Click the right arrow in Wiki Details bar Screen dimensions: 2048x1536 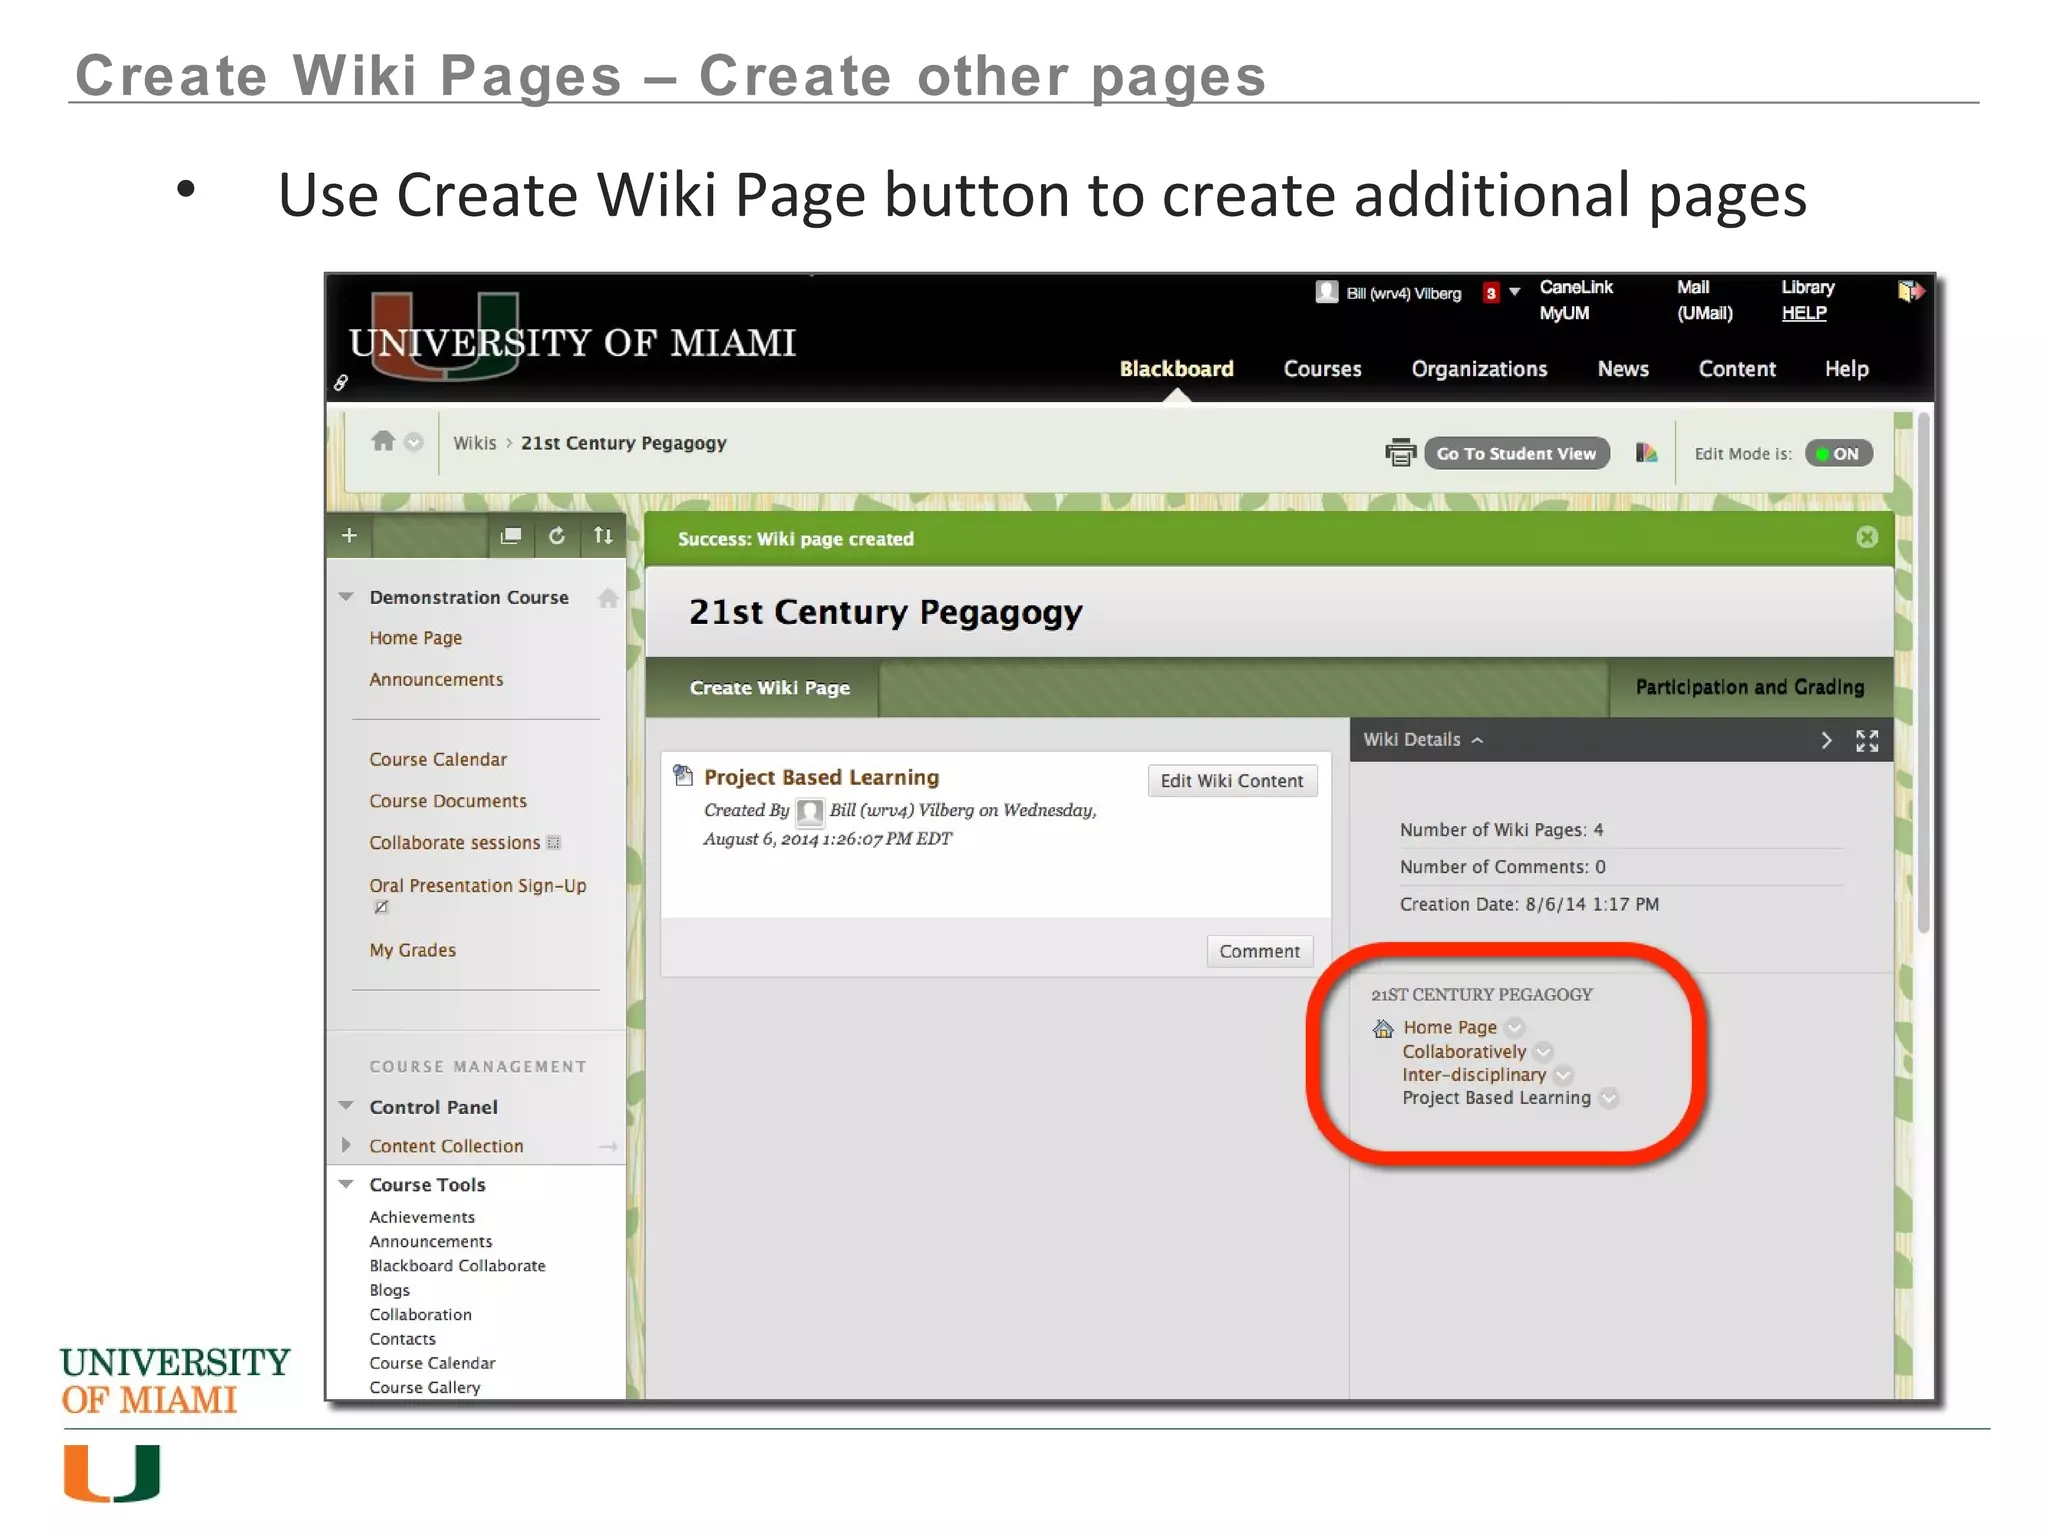pos(1826,740)
